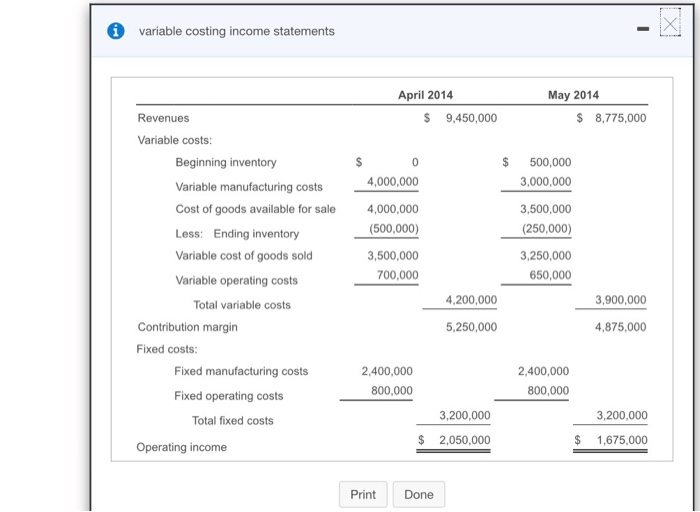700x512 pixels.
Task: Click May contribution margin 4,875,000
Action: coord(621,327)
